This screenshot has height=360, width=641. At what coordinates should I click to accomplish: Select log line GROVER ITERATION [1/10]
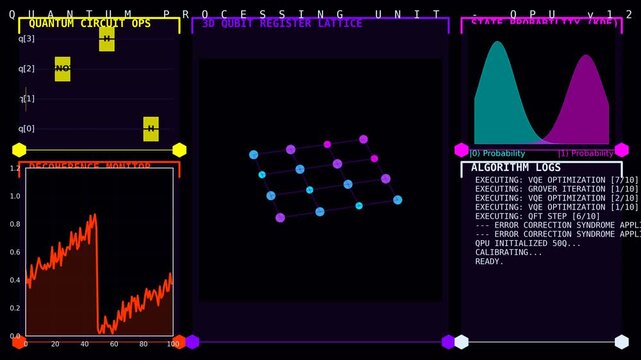556,189
